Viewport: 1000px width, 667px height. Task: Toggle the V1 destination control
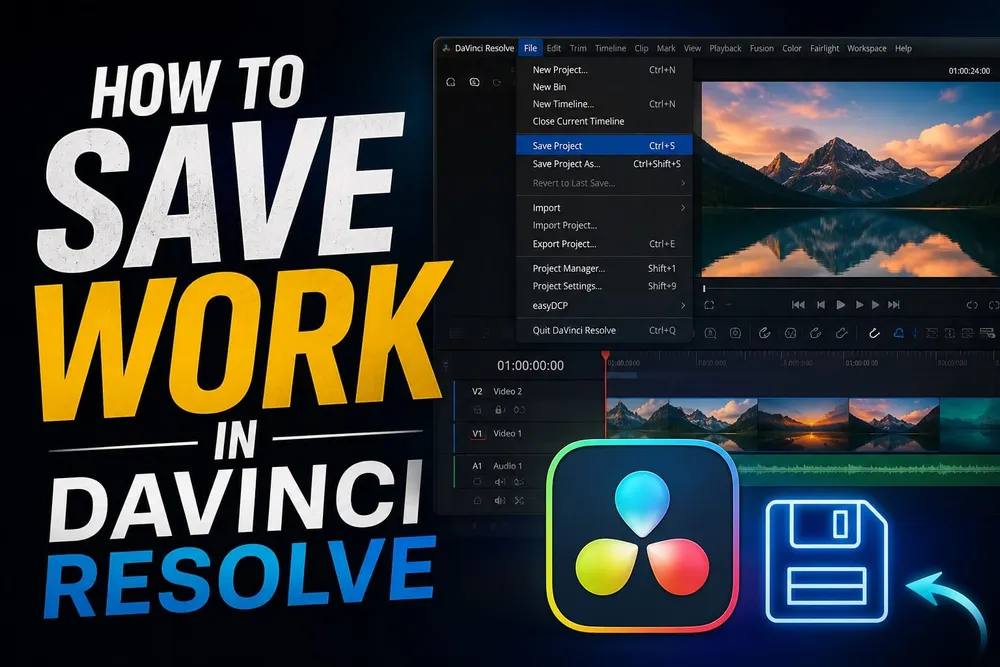477,433
